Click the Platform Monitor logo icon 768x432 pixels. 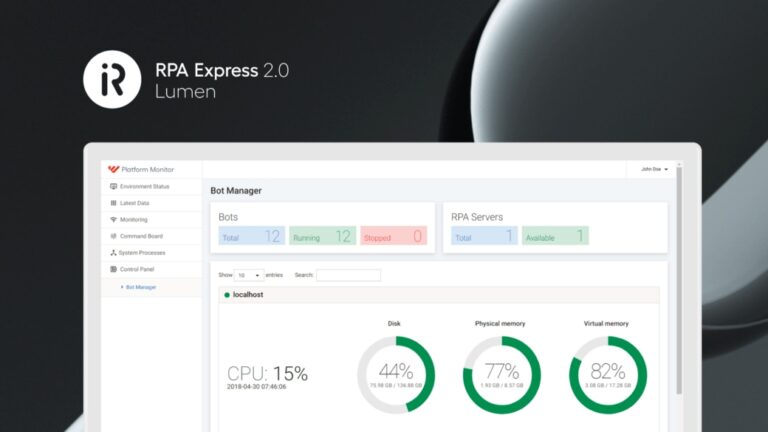tap(114, 169)
